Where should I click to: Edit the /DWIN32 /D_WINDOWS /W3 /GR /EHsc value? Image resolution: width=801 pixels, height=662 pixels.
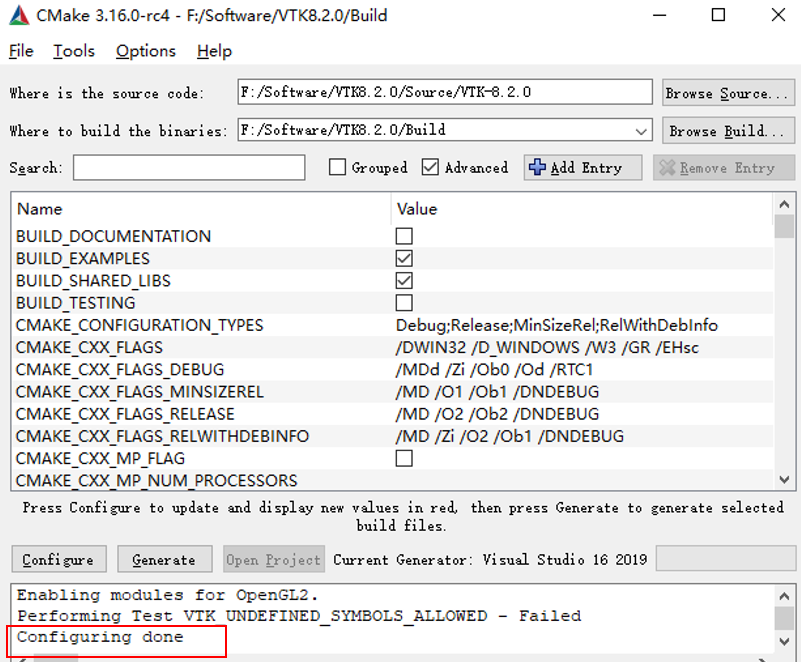pyautogui.click(x=547, y=347)
